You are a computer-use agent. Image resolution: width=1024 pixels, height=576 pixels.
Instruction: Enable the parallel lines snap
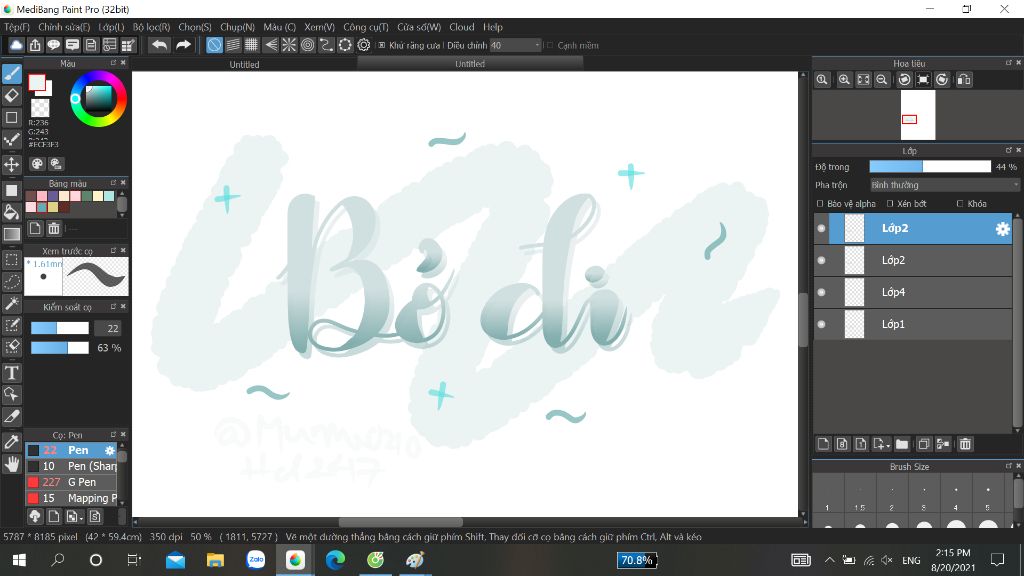tap(233, 45)
